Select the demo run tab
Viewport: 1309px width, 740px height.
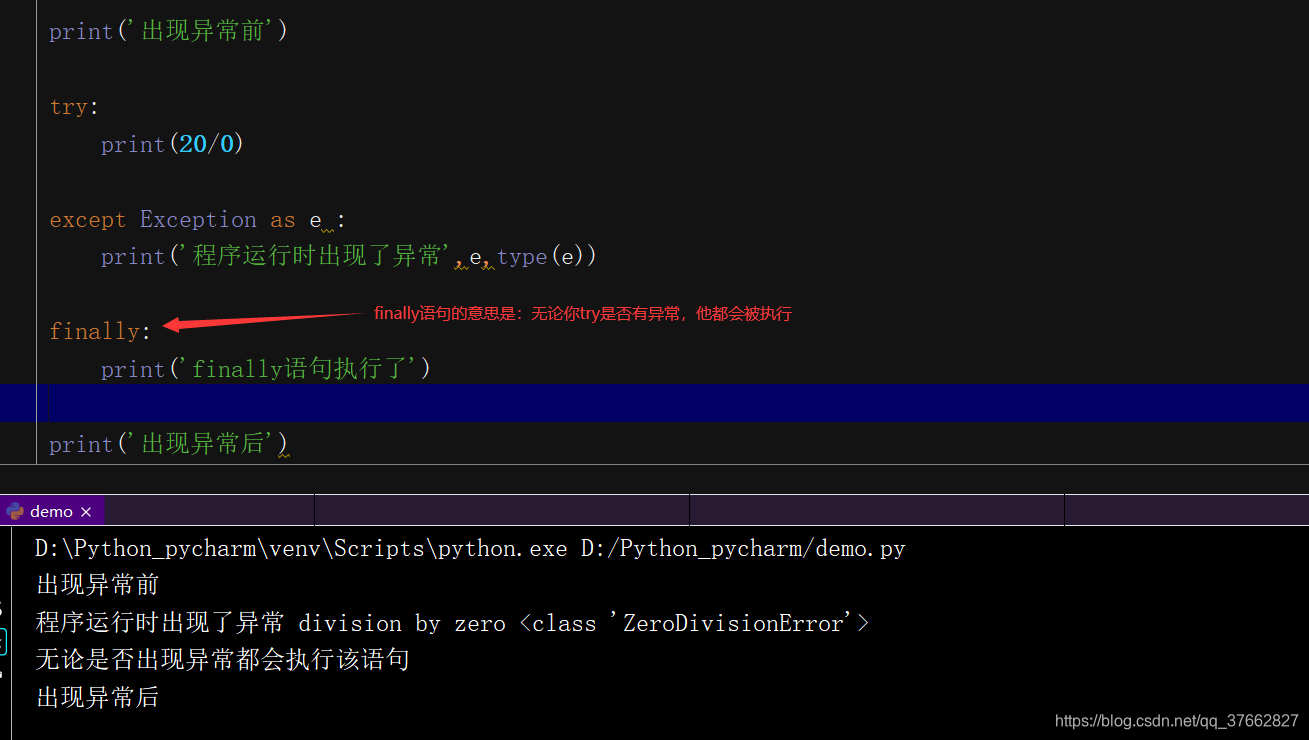(51, 511)
